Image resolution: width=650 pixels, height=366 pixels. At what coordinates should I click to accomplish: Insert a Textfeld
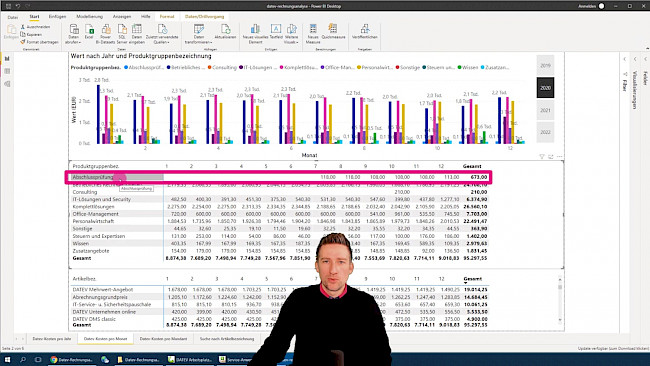coord(276,32)
